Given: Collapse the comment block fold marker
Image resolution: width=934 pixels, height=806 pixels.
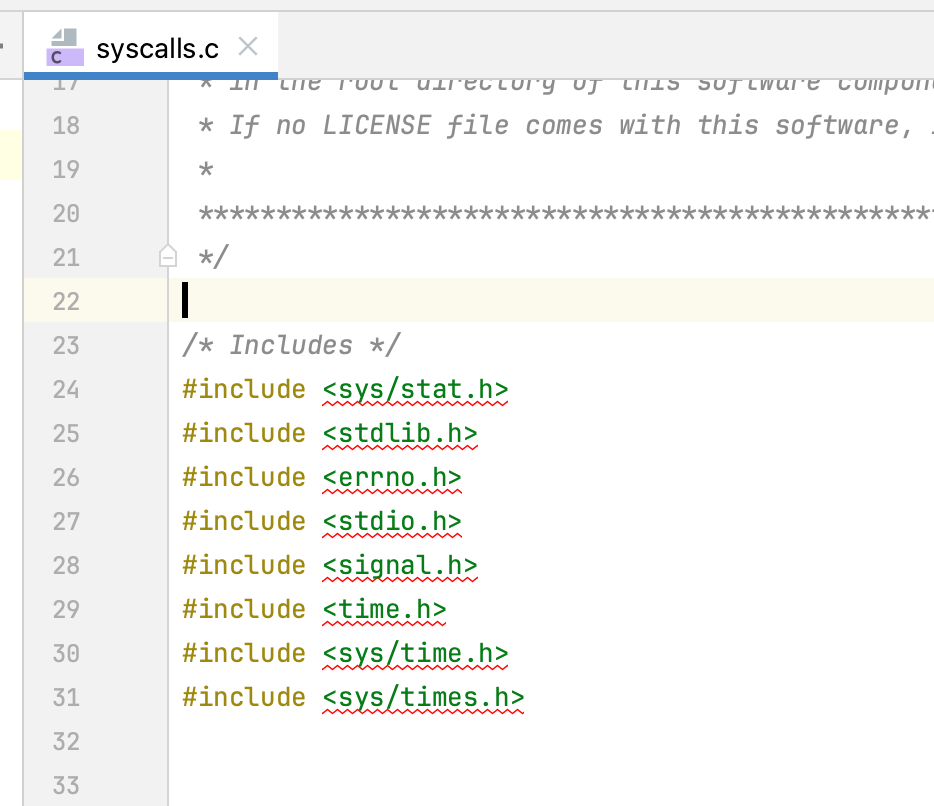Looking at the screenshot, I should pos(168,258).
